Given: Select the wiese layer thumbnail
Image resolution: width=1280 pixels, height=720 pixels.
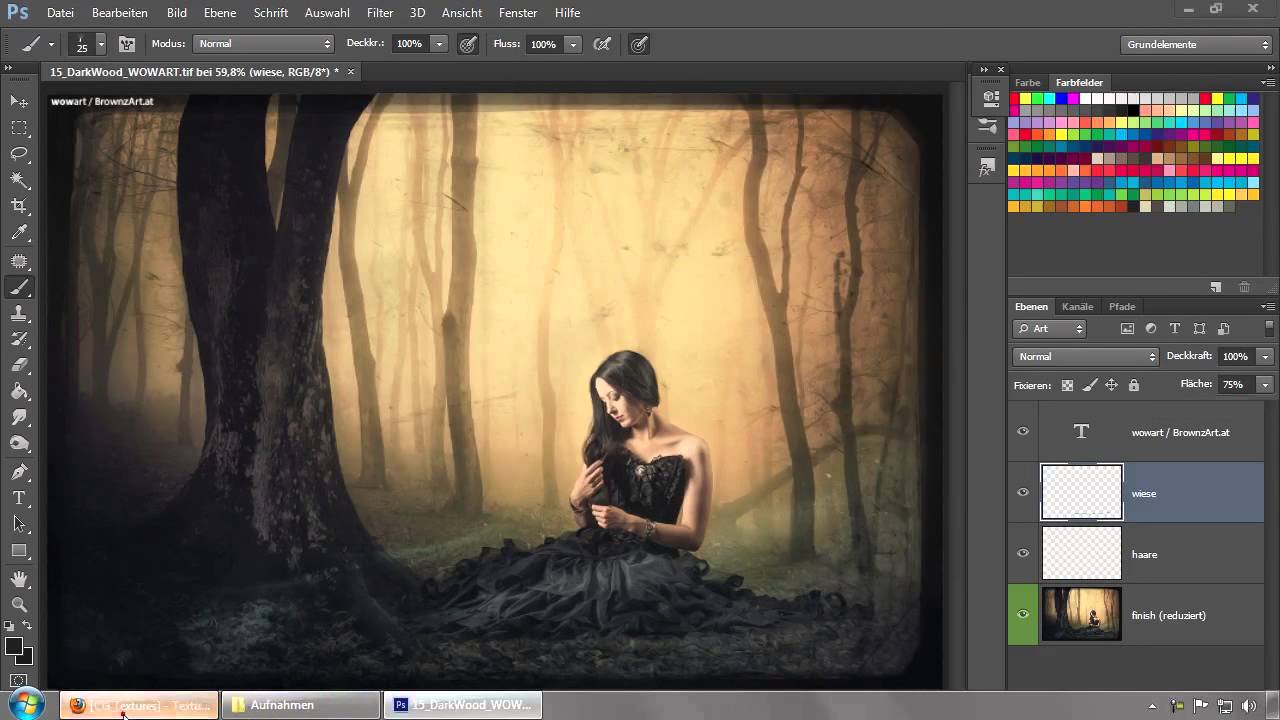Looking at the screenshot, I should [x=1082, y=492].
